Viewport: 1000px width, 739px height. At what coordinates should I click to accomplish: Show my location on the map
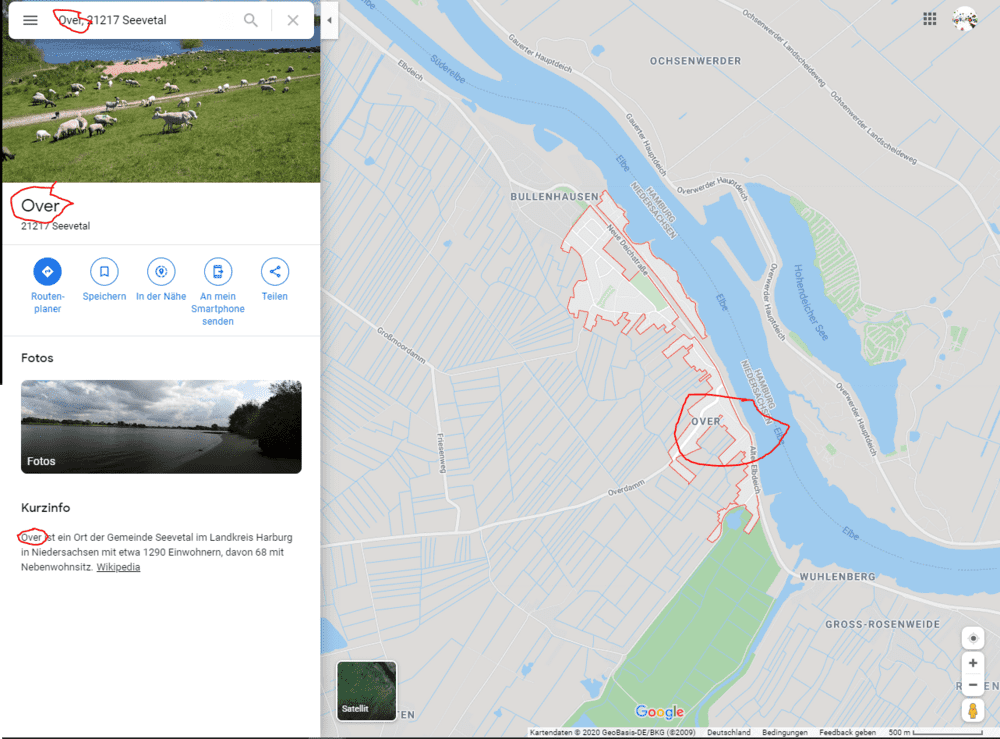(x=973, y=638)
